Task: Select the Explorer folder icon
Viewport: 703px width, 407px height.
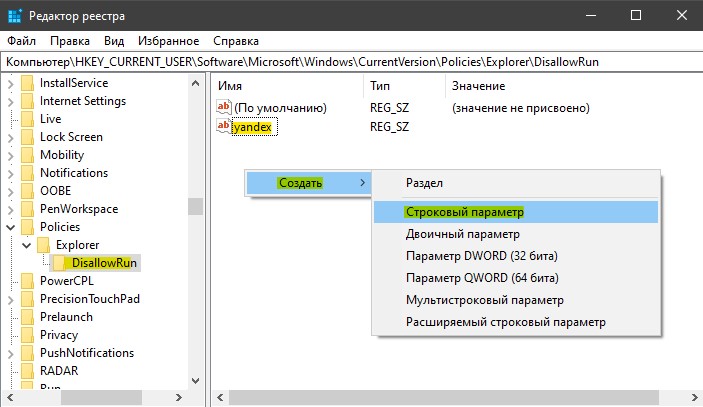Action: (43, 245)
